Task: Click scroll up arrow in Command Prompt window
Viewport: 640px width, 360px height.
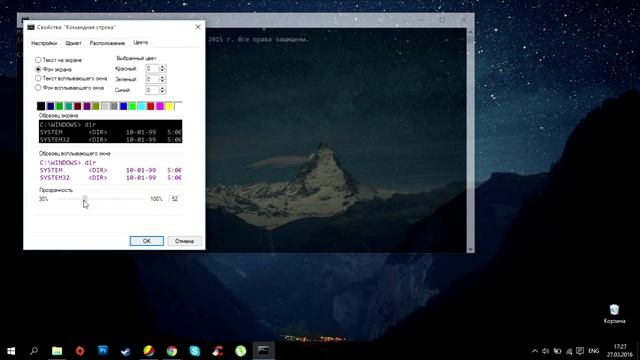Action: (x=470, y=31)
